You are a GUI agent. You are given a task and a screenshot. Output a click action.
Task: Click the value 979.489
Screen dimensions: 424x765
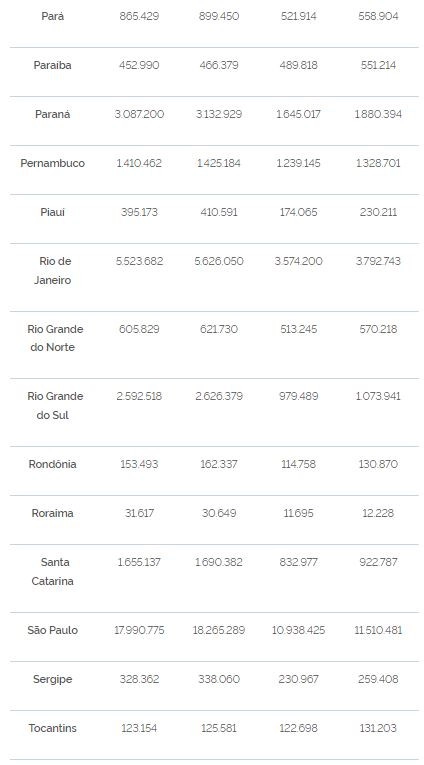[299, 396]
